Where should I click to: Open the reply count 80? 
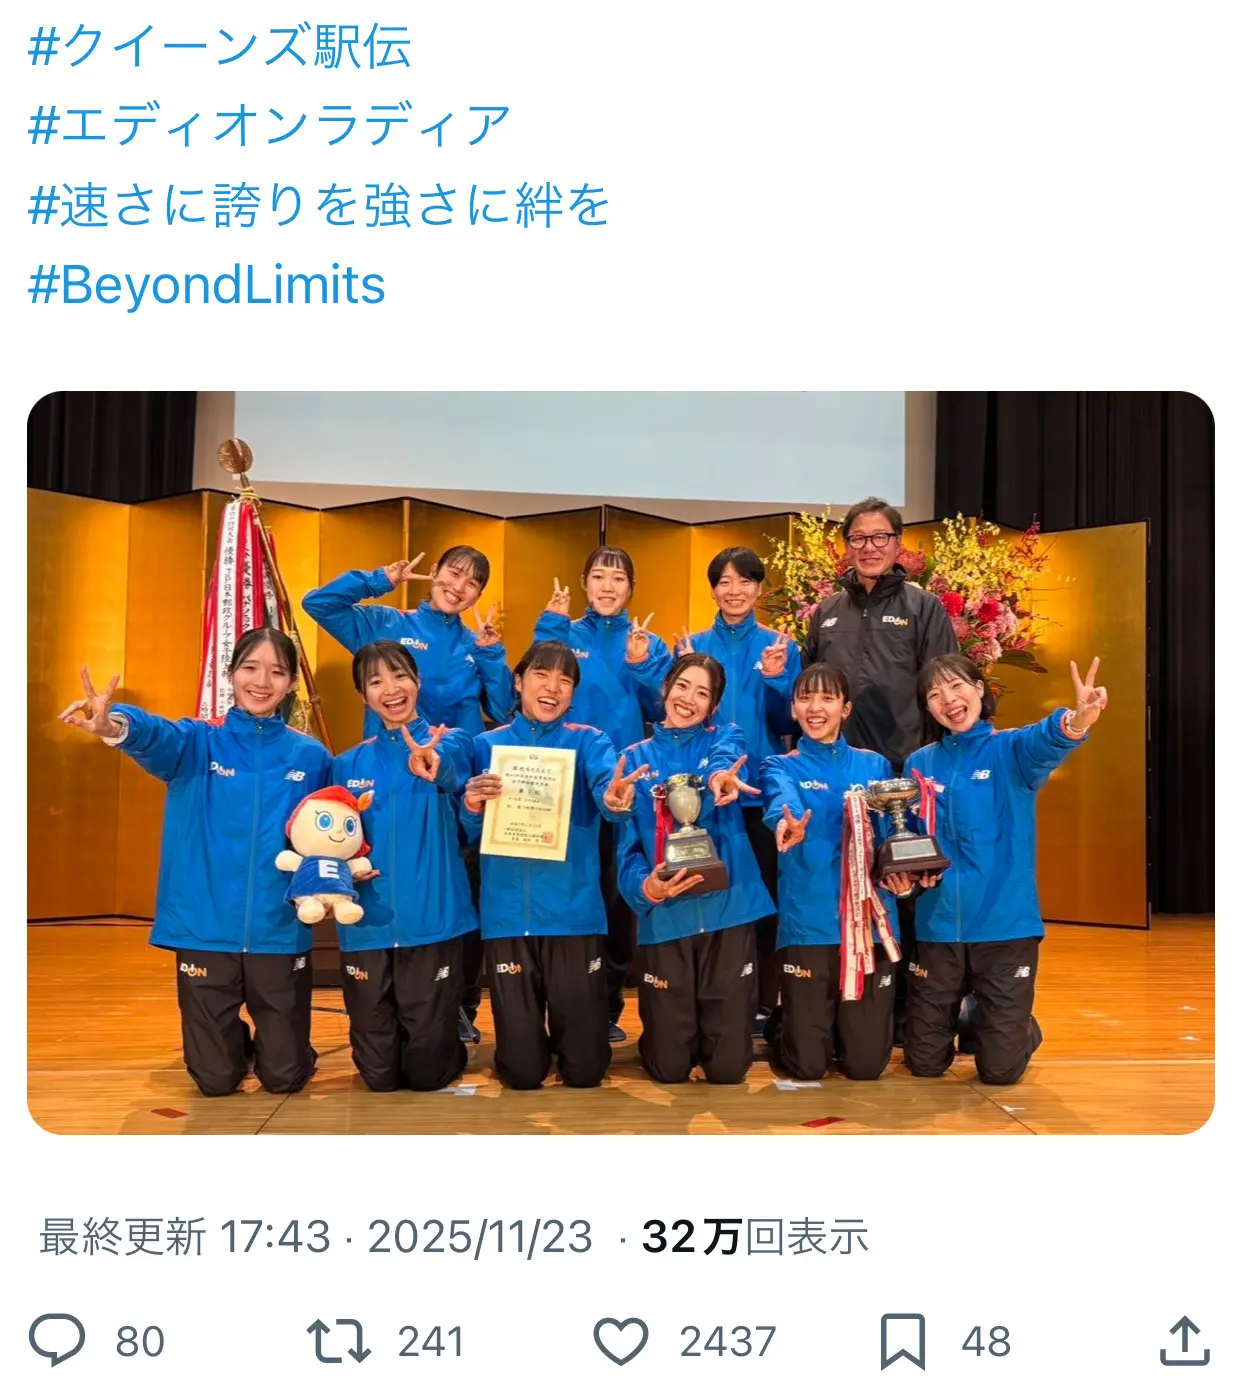[140, 1342]
